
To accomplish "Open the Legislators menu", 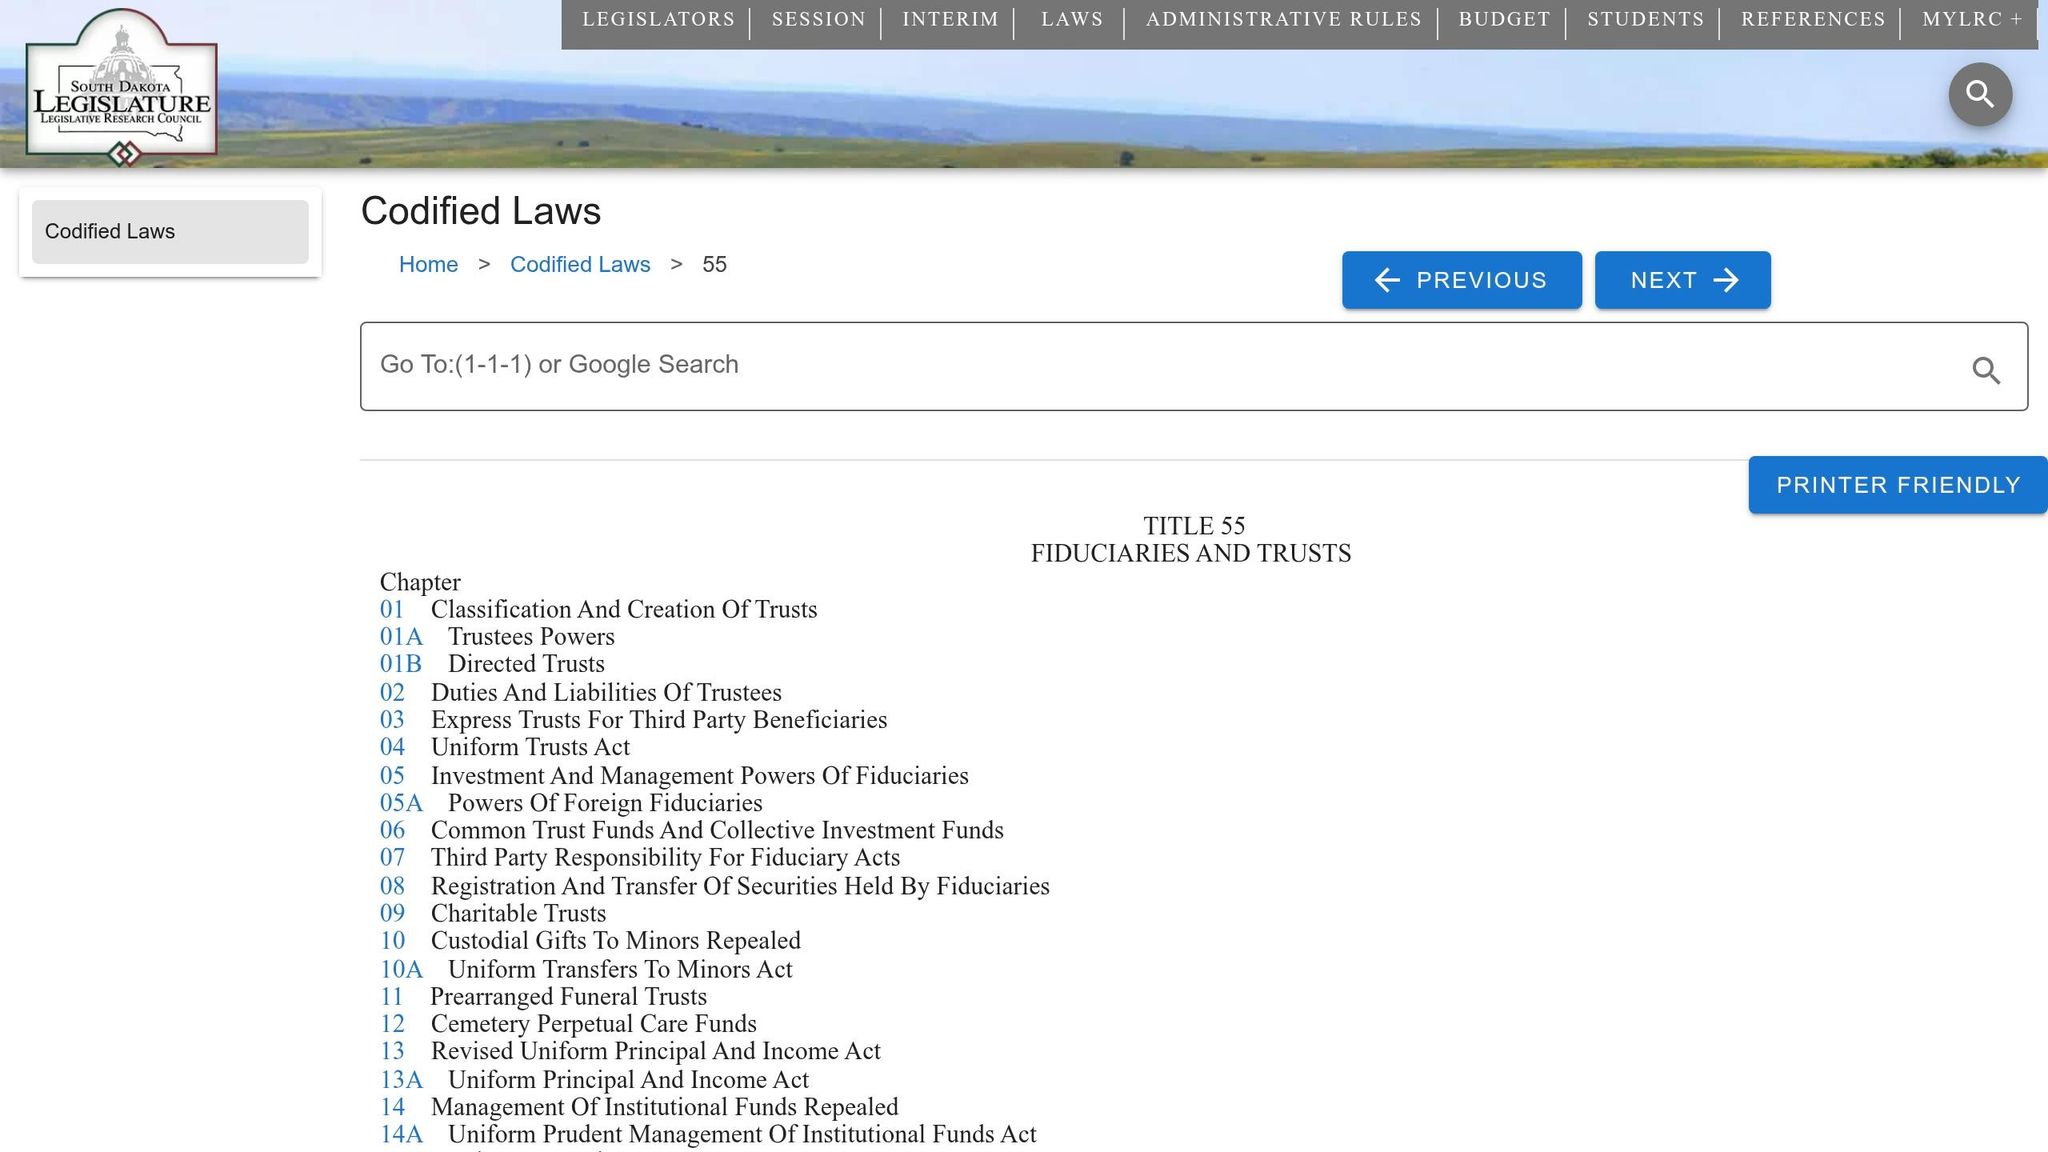I will tap(658, 20).
